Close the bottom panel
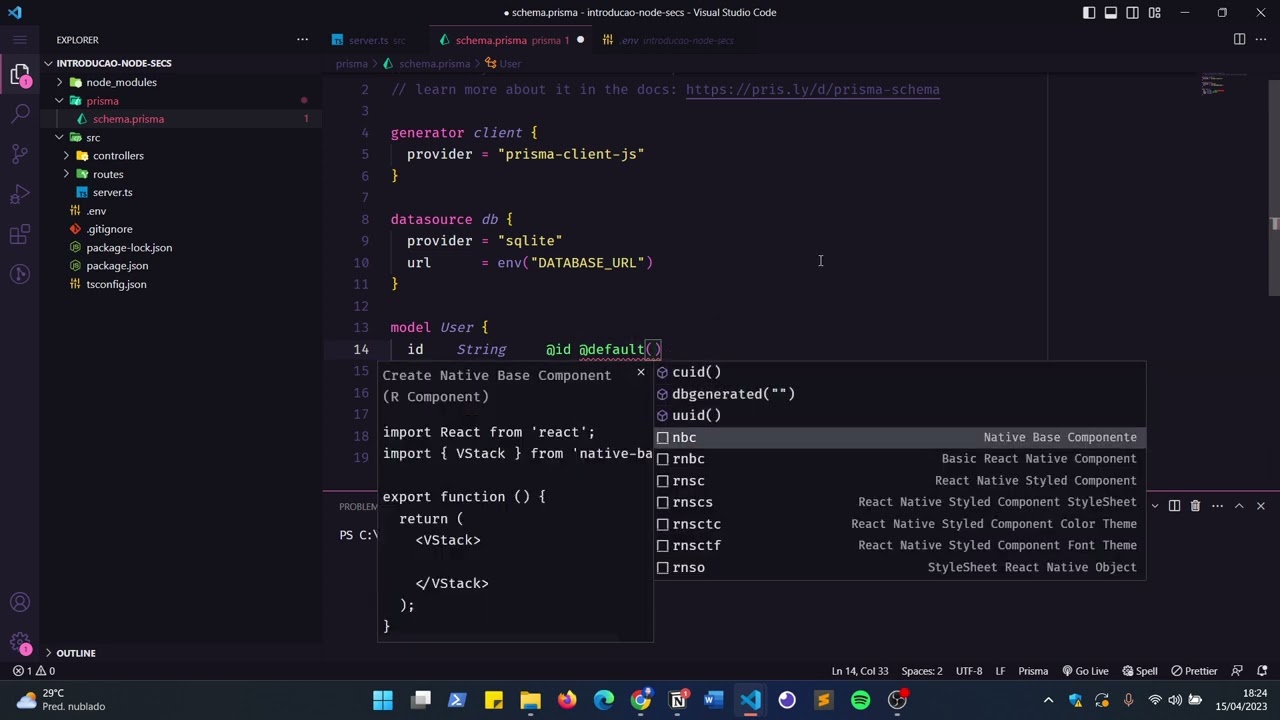 (1260, 506)
